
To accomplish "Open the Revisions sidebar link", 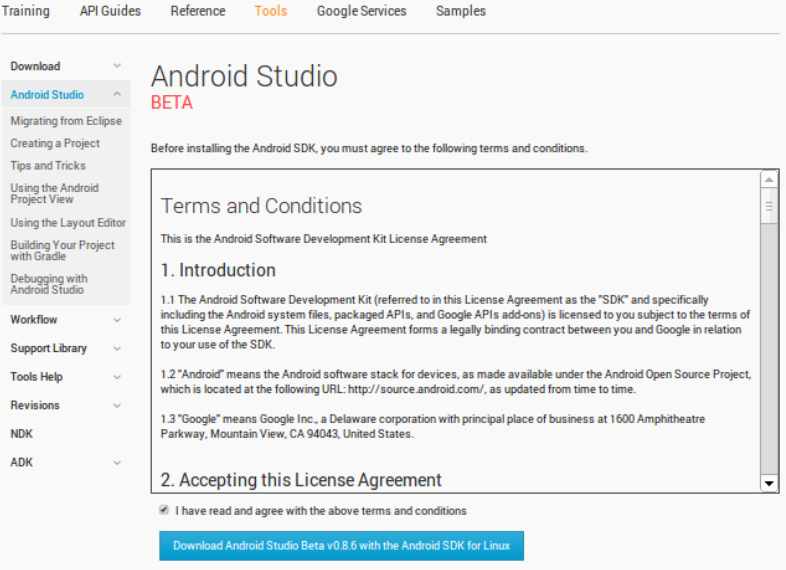I will coord(35,406).
